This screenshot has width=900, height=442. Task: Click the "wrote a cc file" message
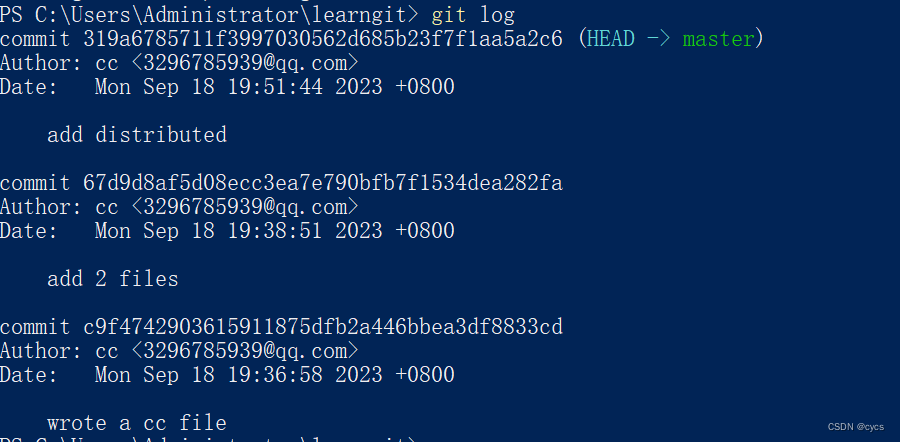pyautogui.click(x=137, y=423)
